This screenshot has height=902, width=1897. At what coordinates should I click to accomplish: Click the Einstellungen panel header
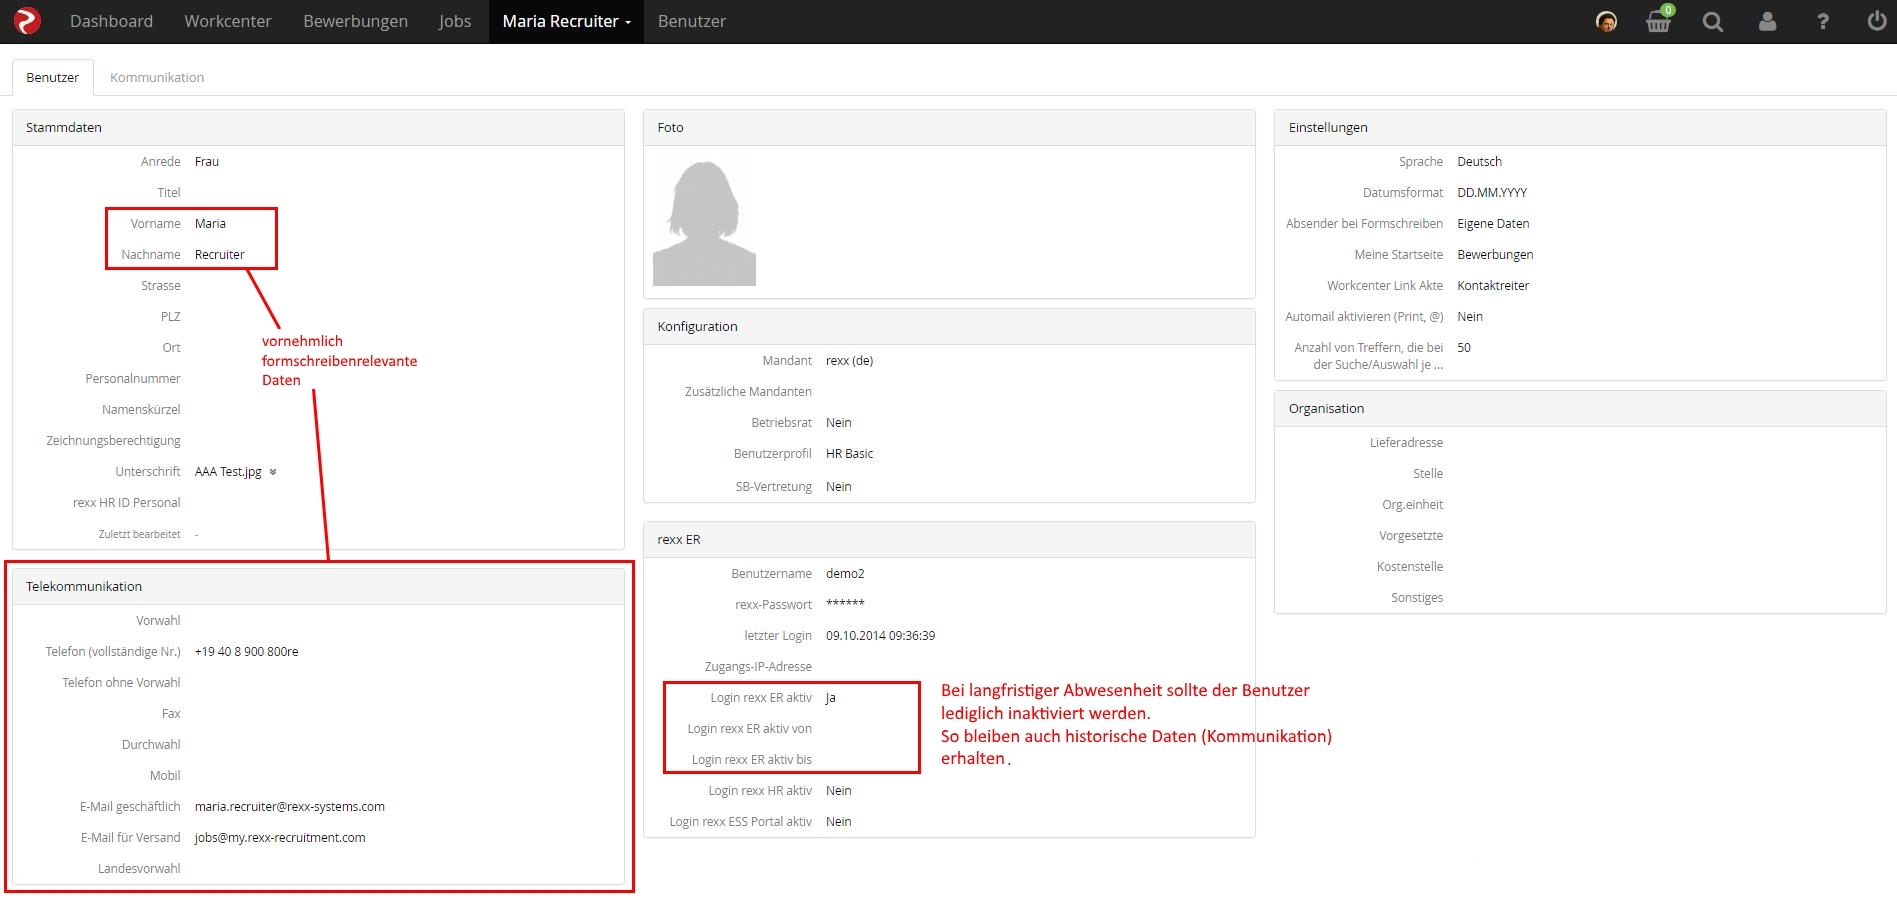tap(1580, 128)
